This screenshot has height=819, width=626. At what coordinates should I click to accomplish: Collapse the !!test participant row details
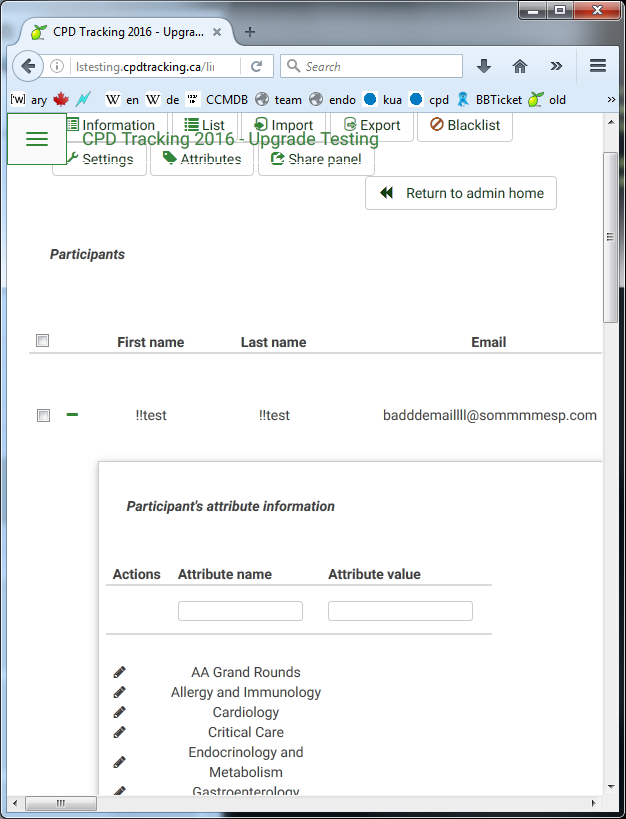[x=72, y=414]
